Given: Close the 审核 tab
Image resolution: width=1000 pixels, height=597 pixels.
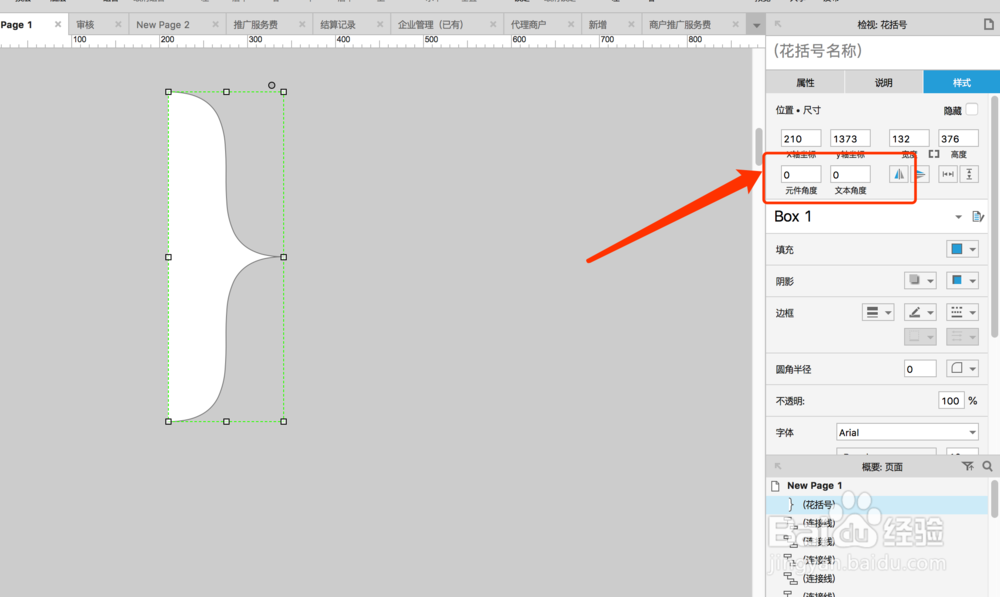Looking at the screenshot, I should tap(118, 24).
